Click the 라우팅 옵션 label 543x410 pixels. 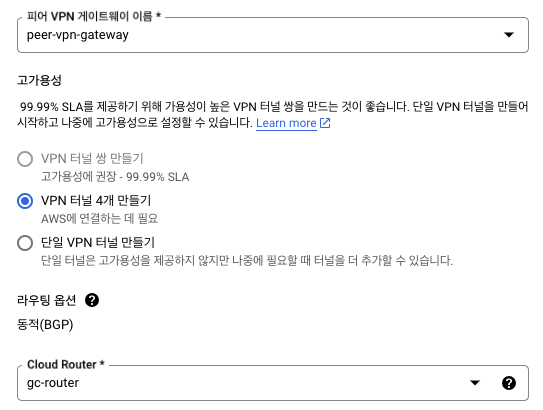click(46, 300)
